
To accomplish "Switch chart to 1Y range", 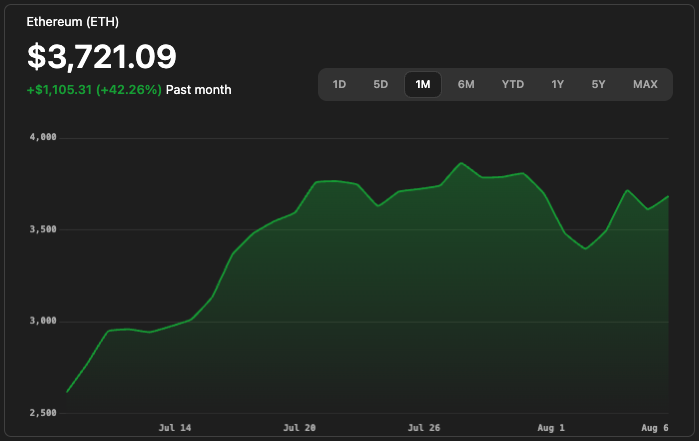I will 558,84.
